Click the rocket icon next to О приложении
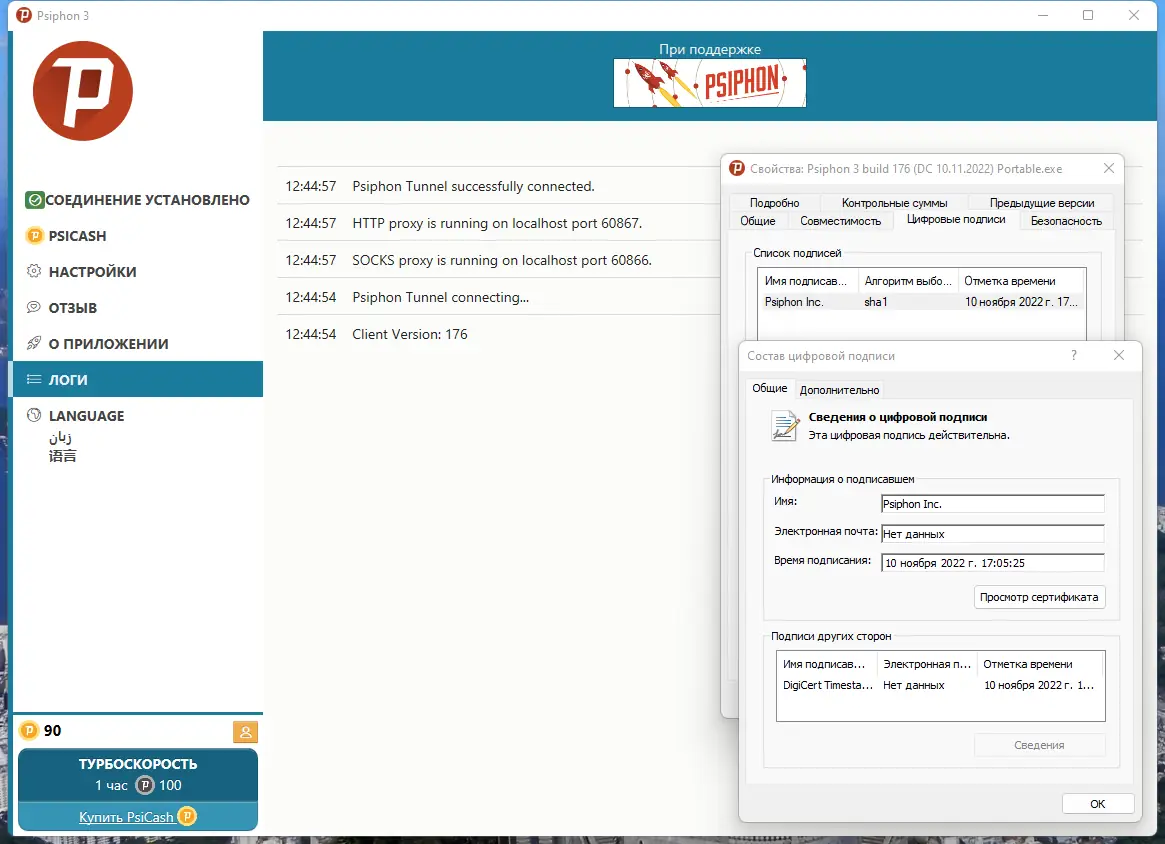Image resolution: width=1165 pixels, height=844 pixels. click(x=33, y=343)
